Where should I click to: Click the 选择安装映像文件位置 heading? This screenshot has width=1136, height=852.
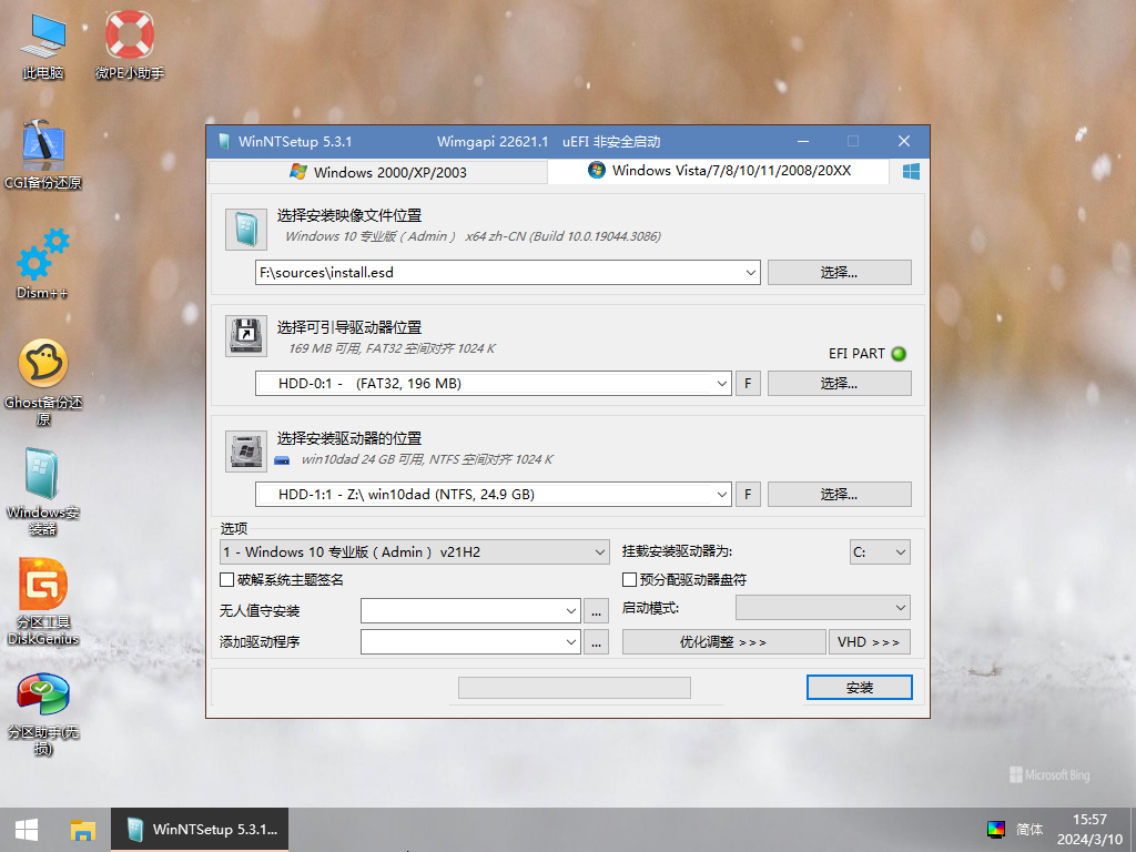[349, 215]
